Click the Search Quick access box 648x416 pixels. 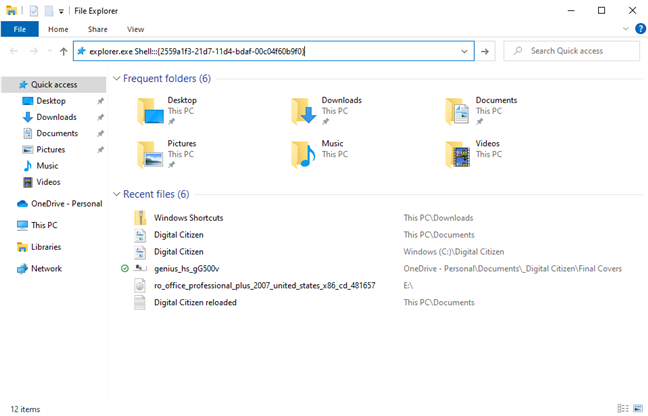tap(571, 51)
